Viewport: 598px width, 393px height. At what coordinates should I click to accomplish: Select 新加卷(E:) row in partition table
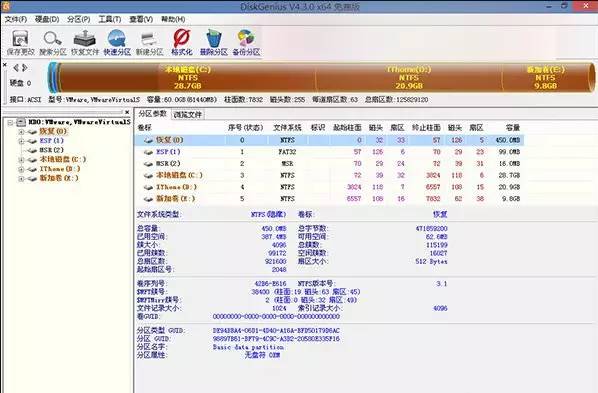(x=329, y=199)
